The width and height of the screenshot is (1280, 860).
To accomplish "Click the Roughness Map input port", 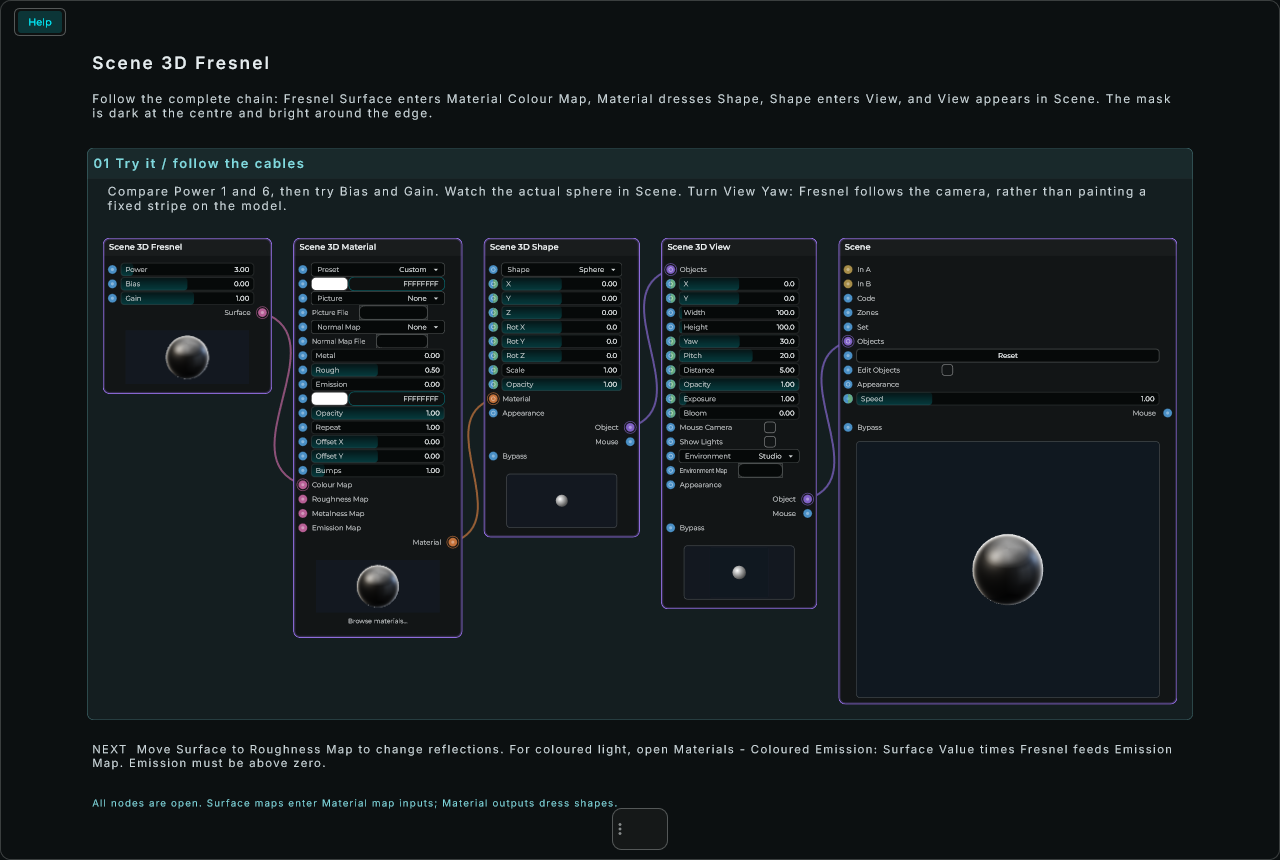I will 303,499.
